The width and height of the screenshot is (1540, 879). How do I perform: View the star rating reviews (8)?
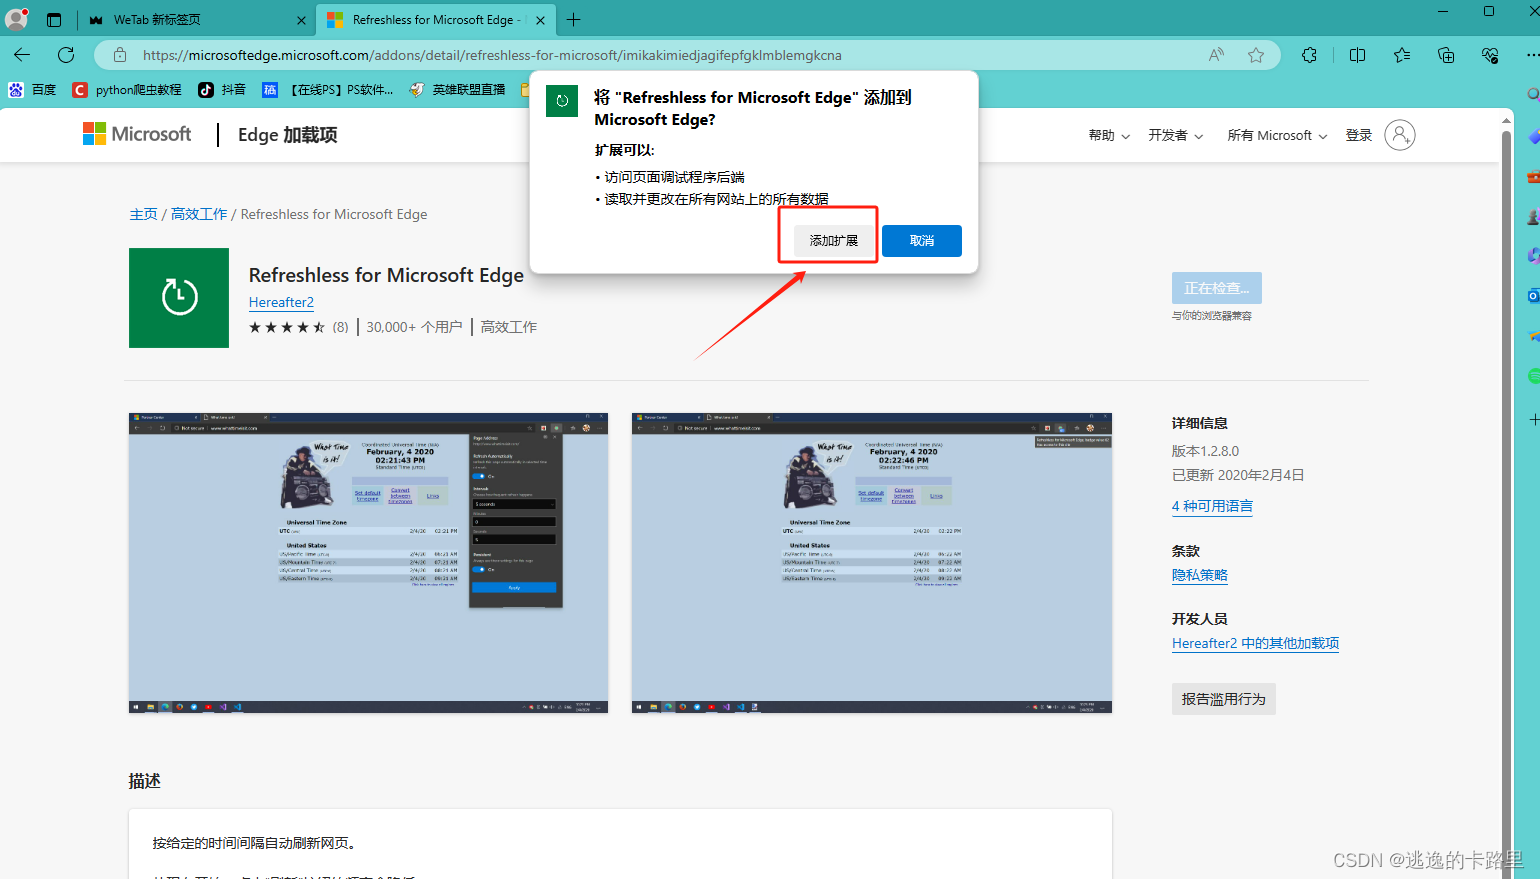pos(298,327)
